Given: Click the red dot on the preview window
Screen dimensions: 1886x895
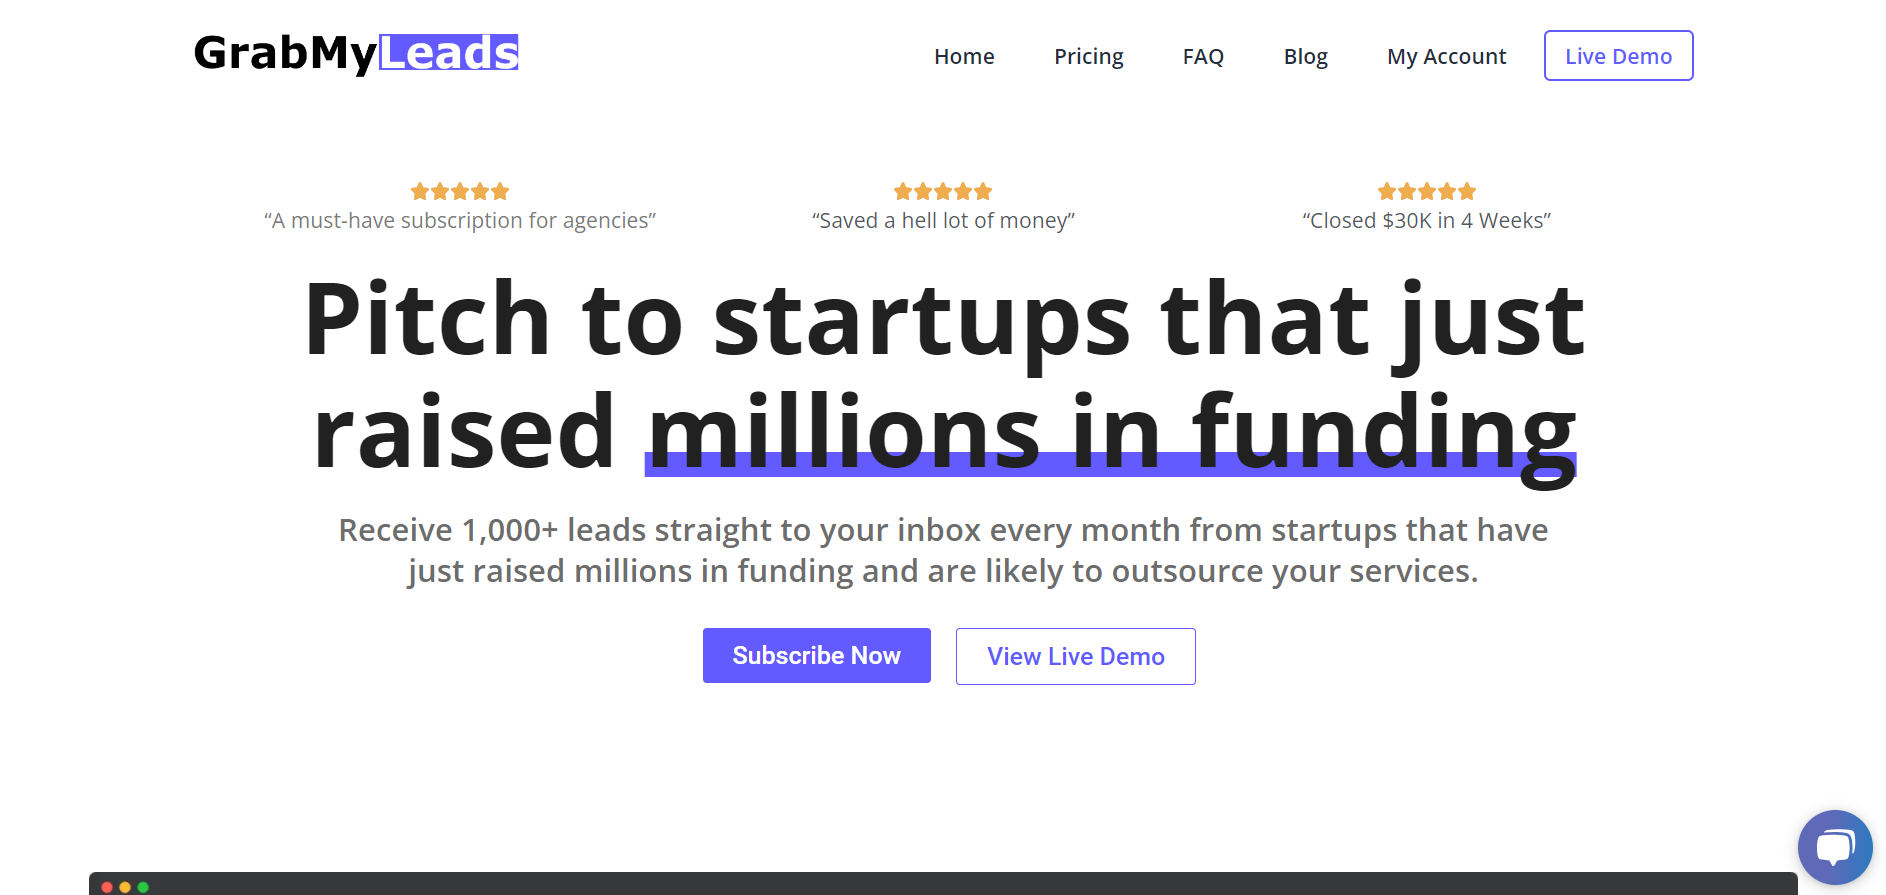Looking at the screenshot, I should (107, 887).
